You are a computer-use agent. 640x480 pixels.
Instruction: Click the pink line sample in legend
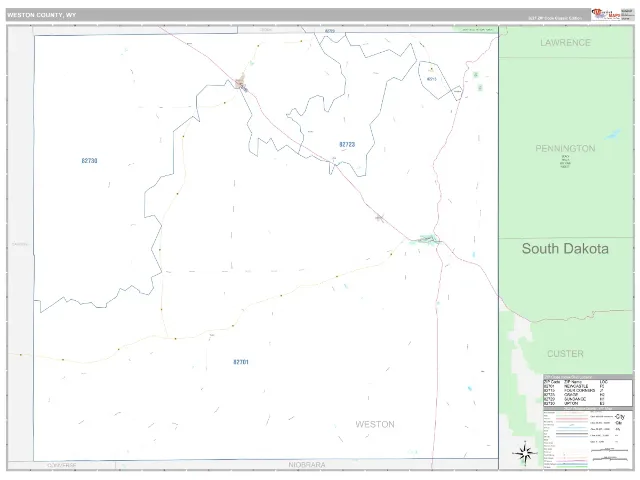(572, 419)
